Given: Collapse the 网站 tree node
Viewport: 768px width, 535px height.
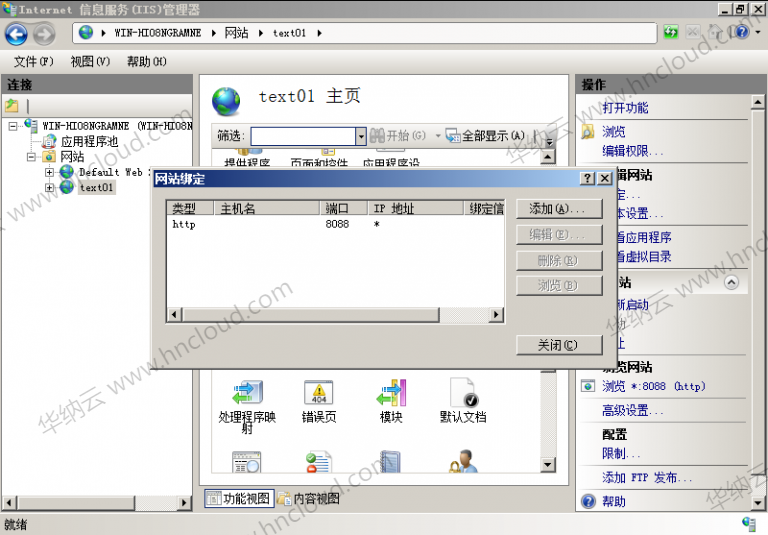Looking at the screenshot, I should click(31, 157).
